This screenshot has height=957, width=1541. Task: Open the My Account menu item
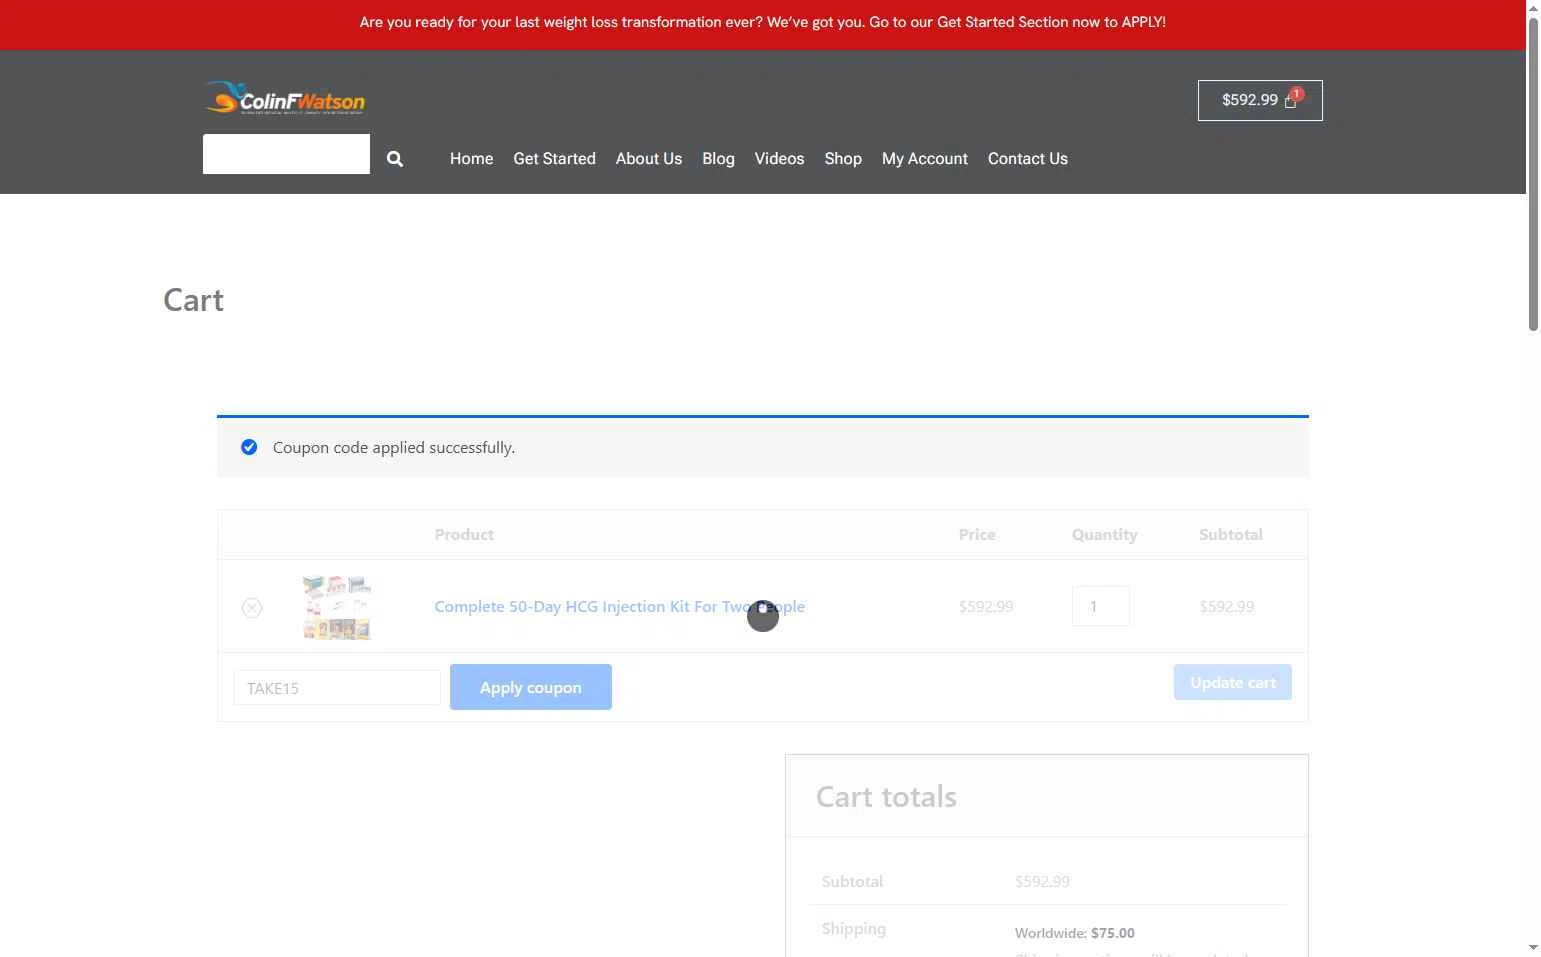click(x=925, y=159)
